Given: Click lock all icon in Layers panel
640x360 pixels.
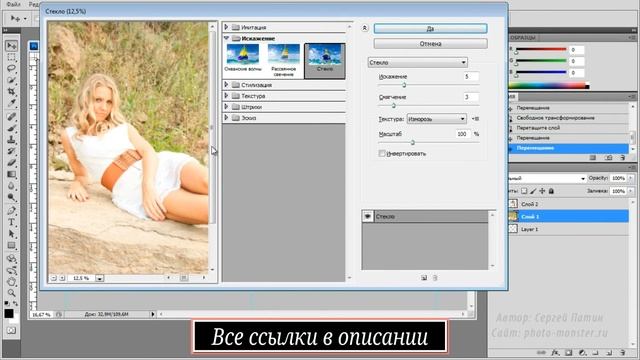Looking at the screenshot, I should pos(551,191).
